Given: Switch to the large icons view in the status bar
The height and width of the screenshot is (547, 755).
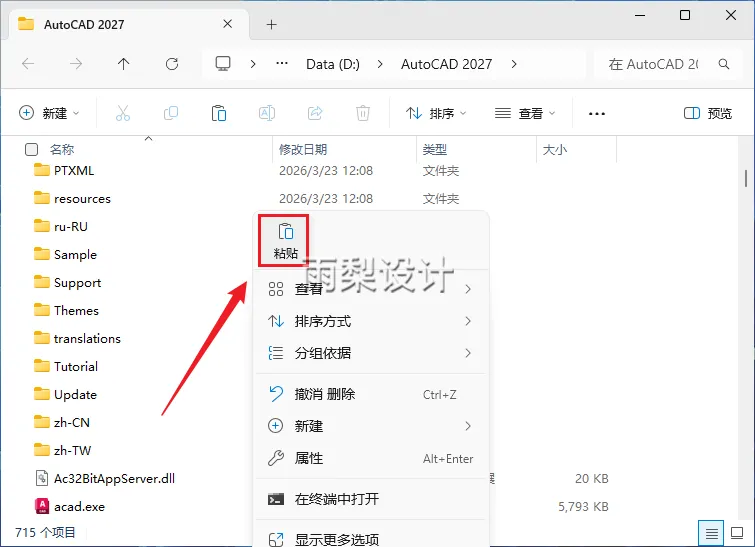Looking at the screenshot, I should coord(737,533).
